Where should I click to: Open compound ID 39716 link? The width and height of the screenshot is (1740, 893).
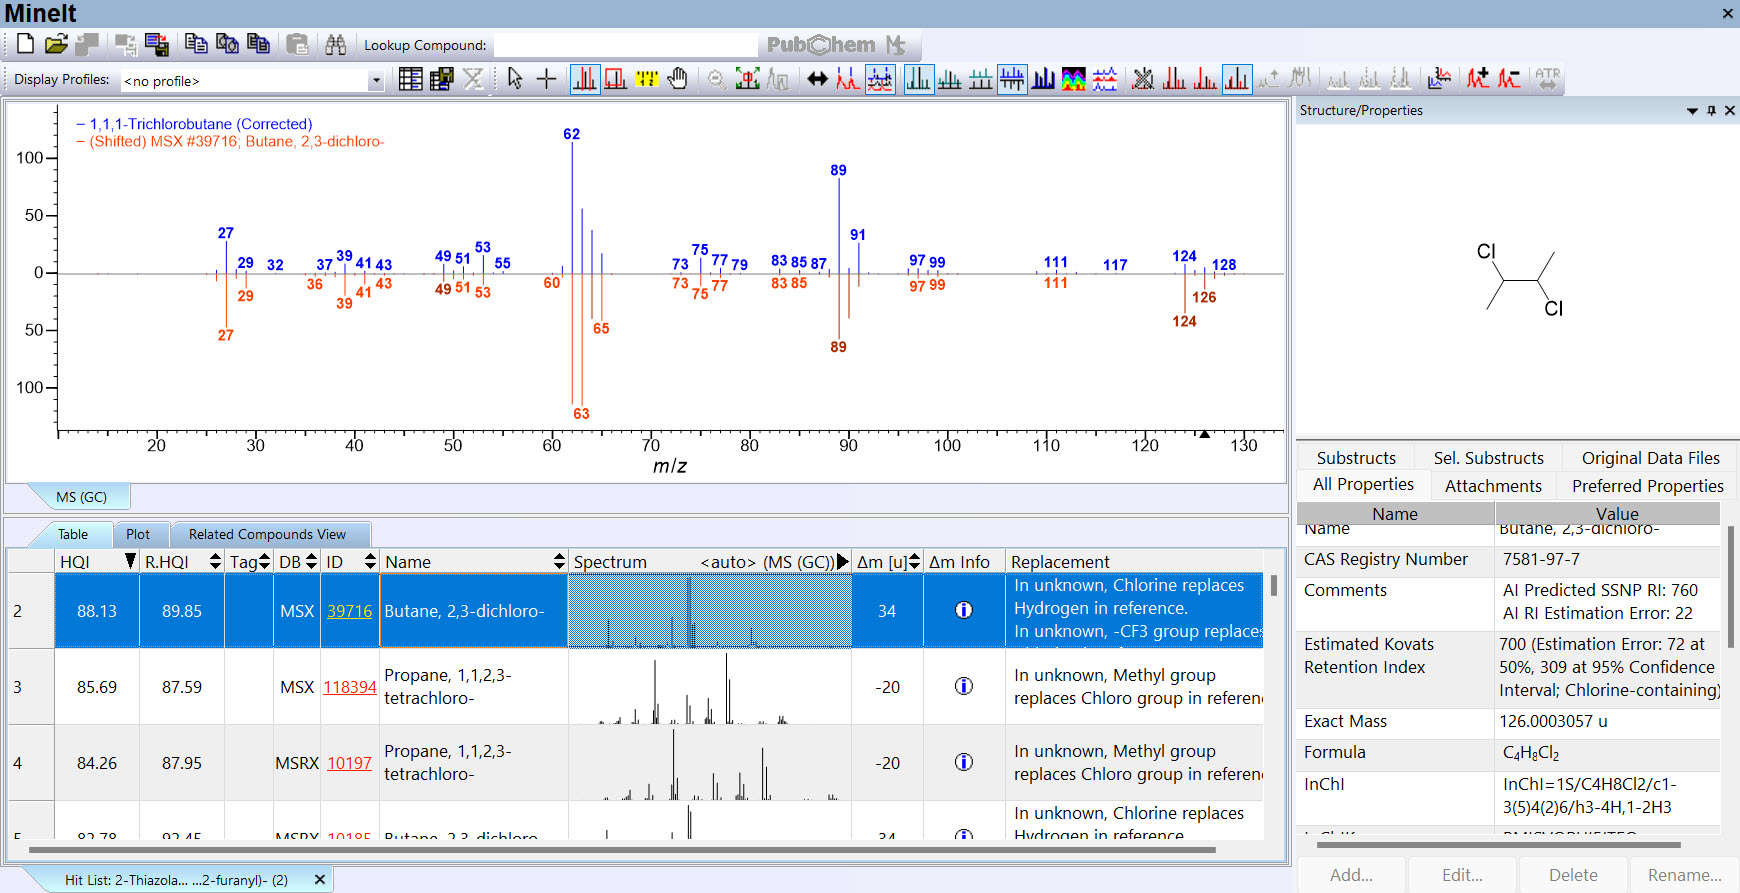click(x=349, y=611)
